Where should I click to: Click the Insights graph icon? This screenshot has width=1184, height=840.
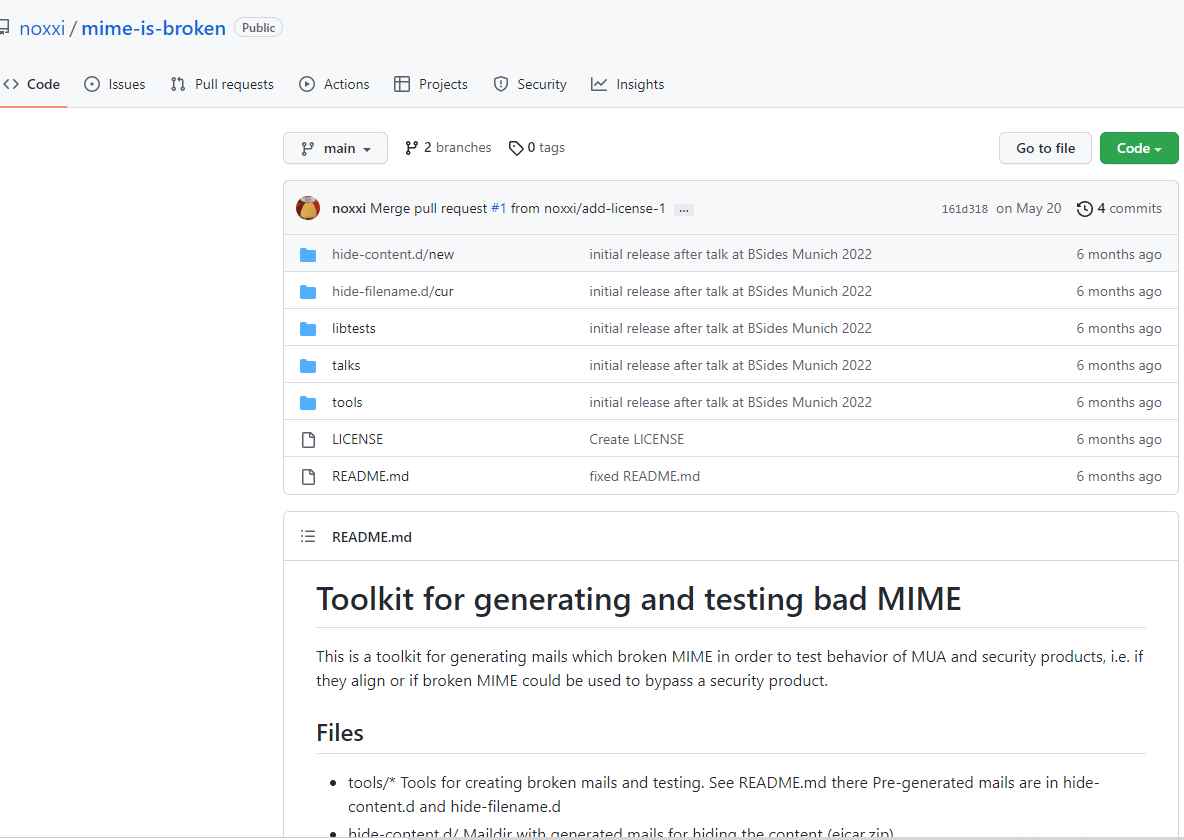[599, 84]
